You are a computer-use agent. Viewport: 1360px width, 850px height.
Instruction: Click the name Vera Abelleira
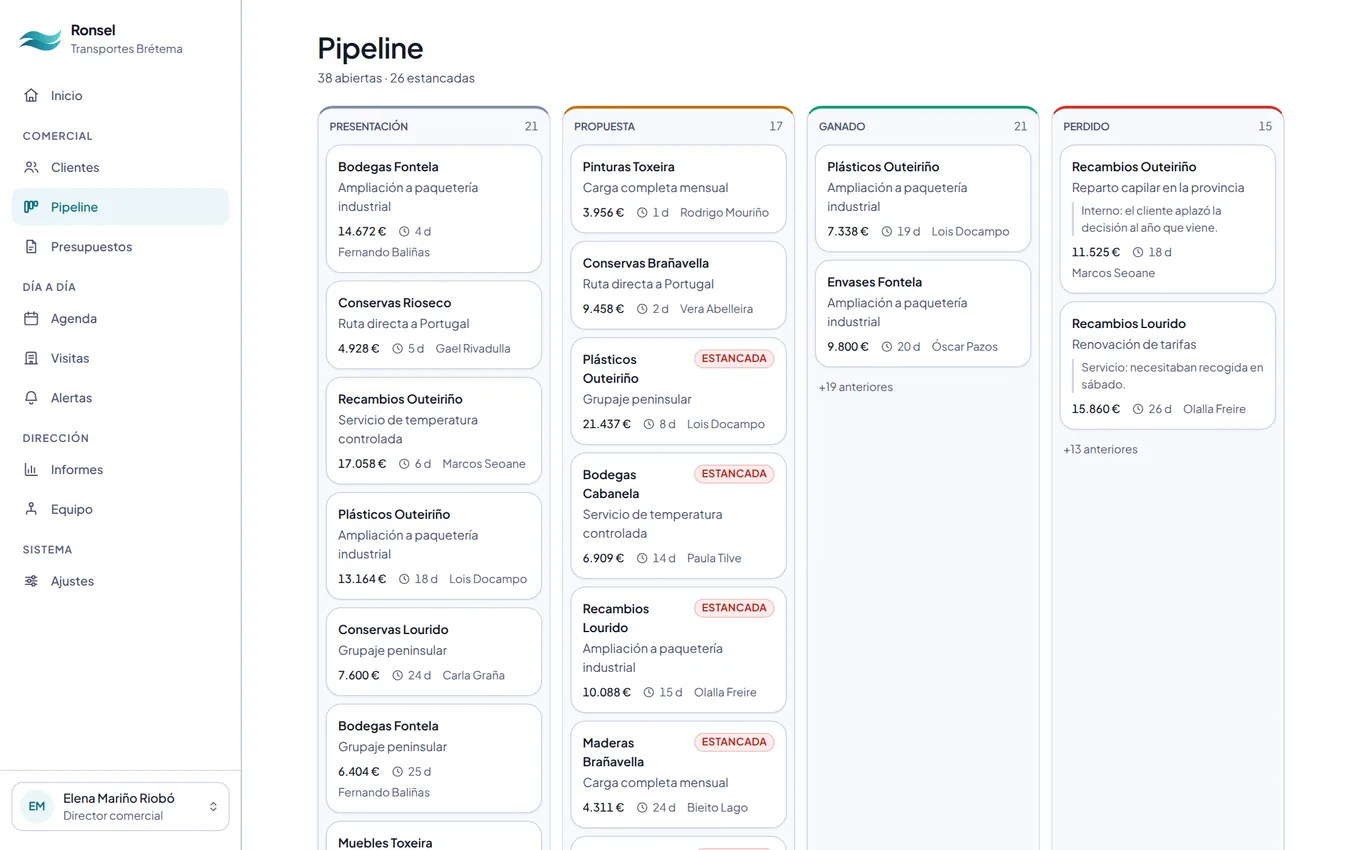[x=716, y=309]
